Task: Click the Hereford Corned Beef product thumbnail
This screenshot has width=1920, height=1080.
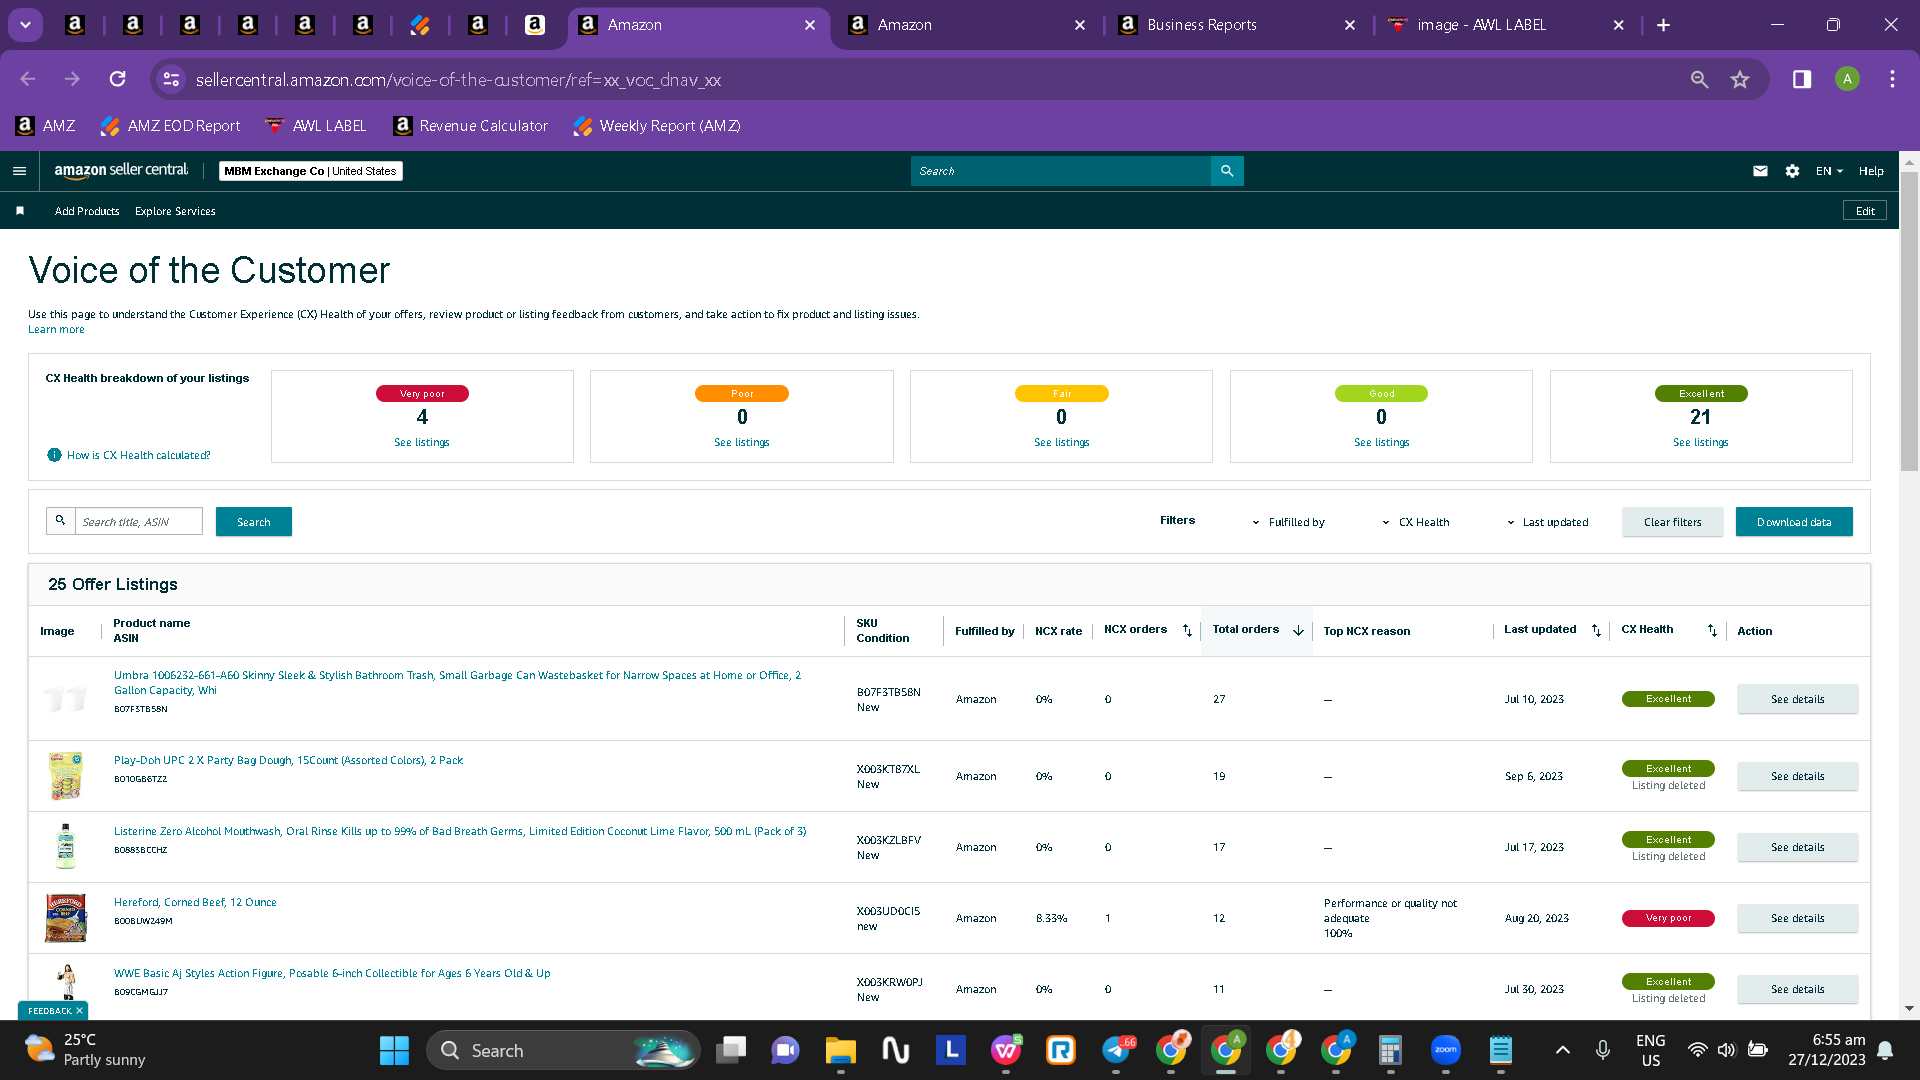Action: tap(66, 918)
